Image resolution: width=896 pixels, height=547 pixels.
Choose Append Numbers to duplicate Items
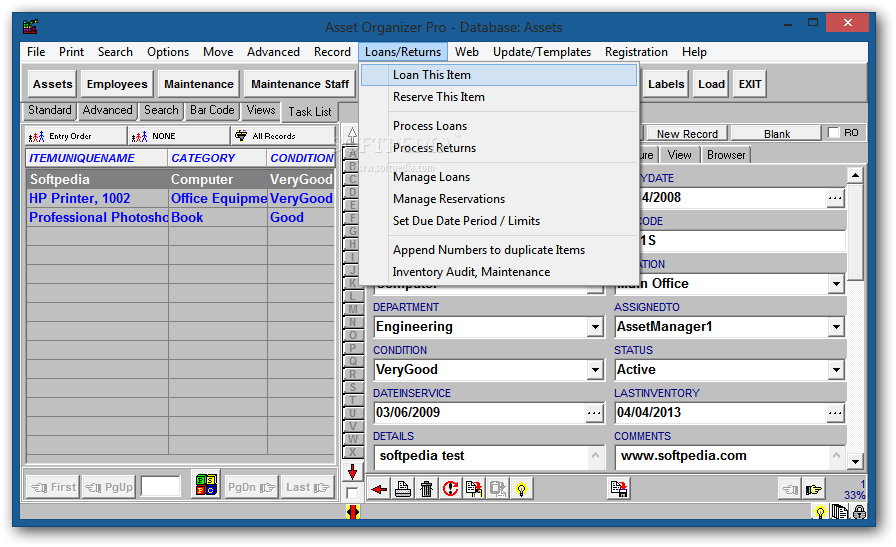pos(499,250)
